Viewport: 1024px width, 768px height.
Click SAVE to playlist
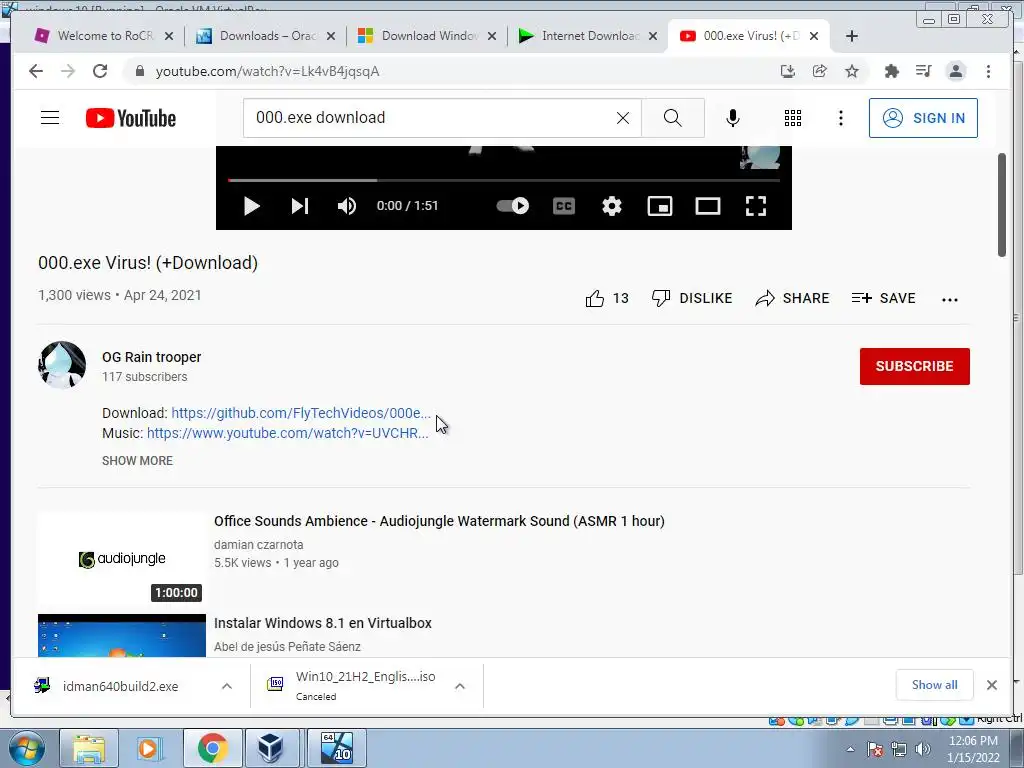[x=884, y=298]
